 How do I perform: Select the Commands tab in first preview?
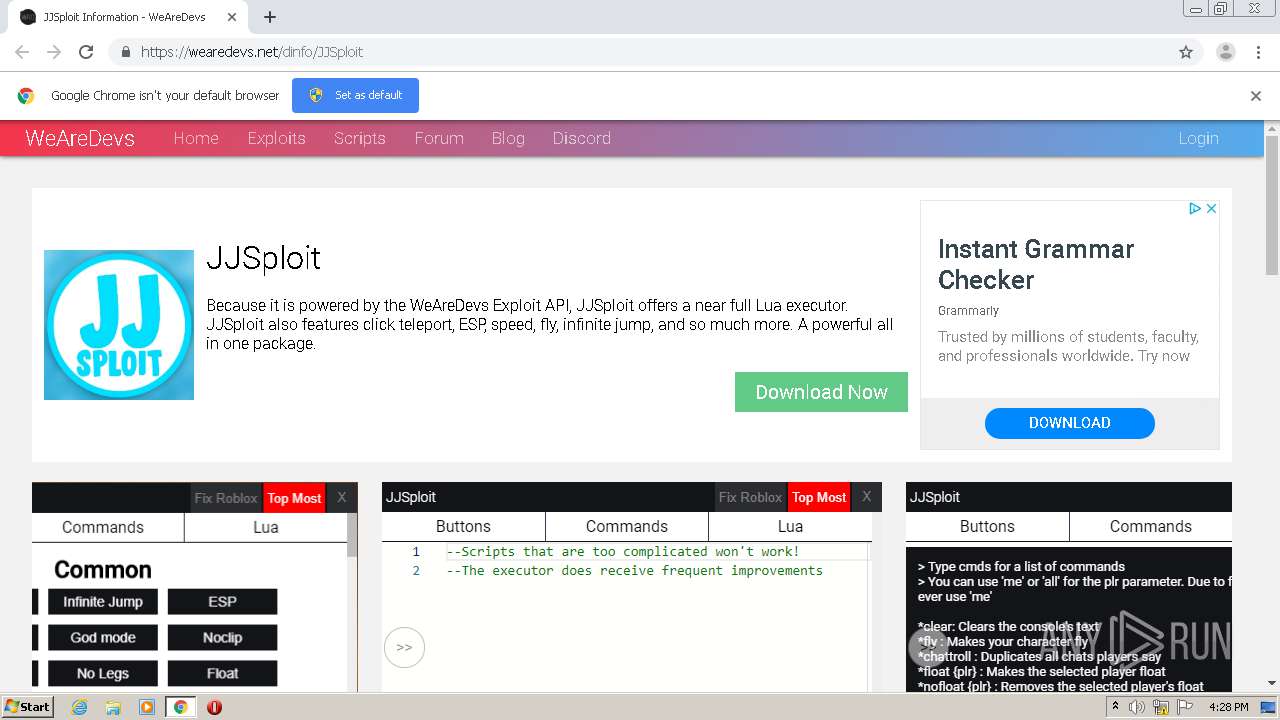[x=103, y=527]
